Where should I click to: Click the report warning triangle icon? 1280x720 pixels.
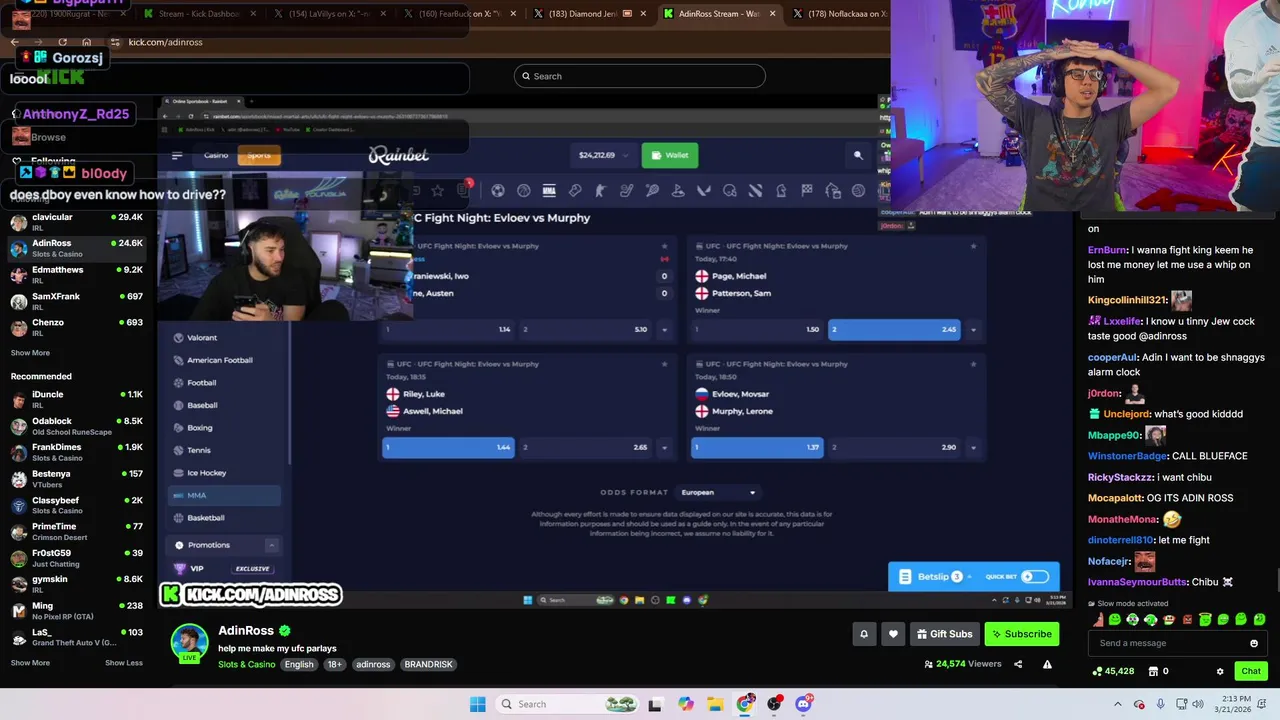tap(1047, 664)
